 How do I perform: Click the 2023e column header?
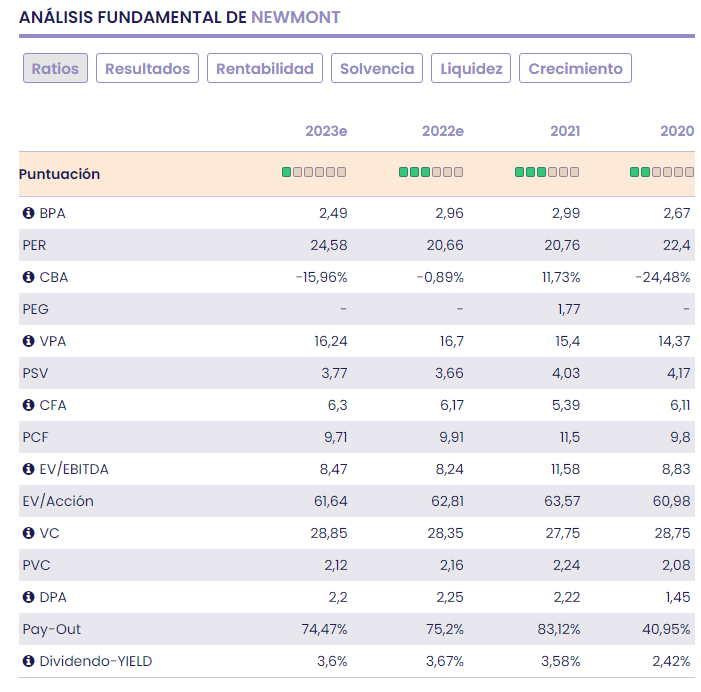coord(326,131)
